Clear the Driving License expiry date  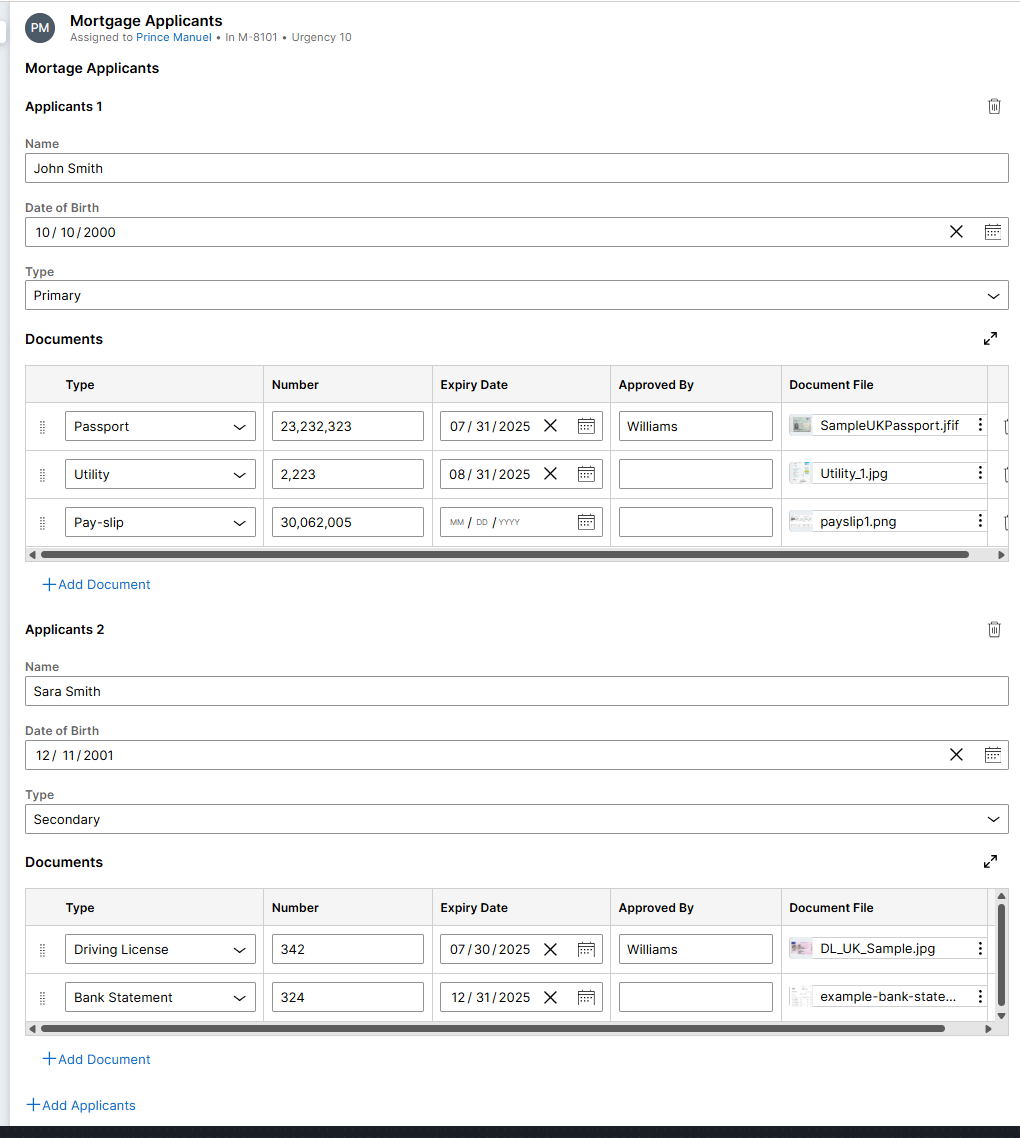pyautogui.click(x=550, y=948)
